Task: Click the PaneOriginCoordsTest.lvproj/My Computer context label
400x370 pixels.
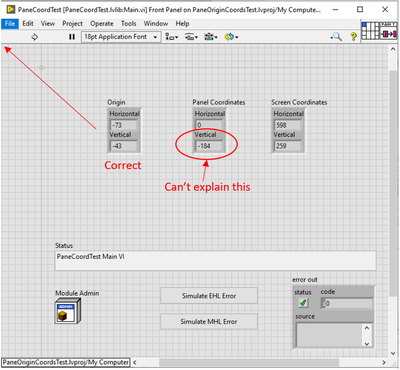Action: (66, 362)
